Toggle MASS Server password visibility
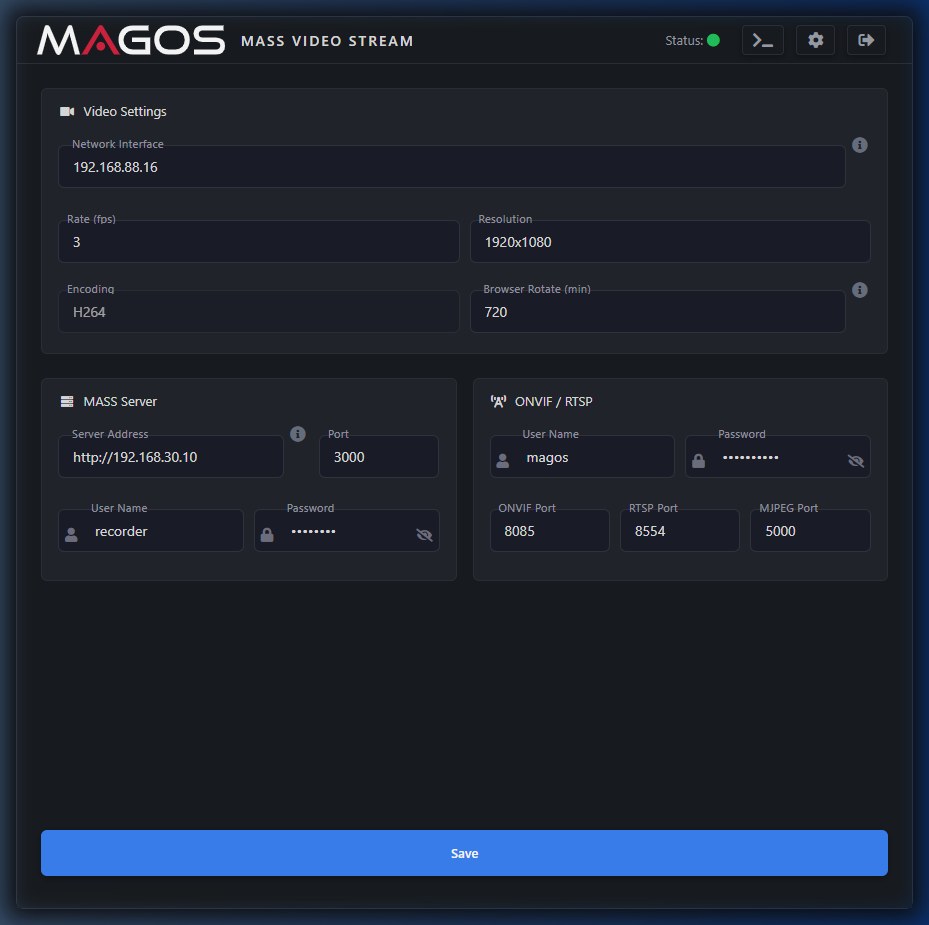 (x=424, y=535)
